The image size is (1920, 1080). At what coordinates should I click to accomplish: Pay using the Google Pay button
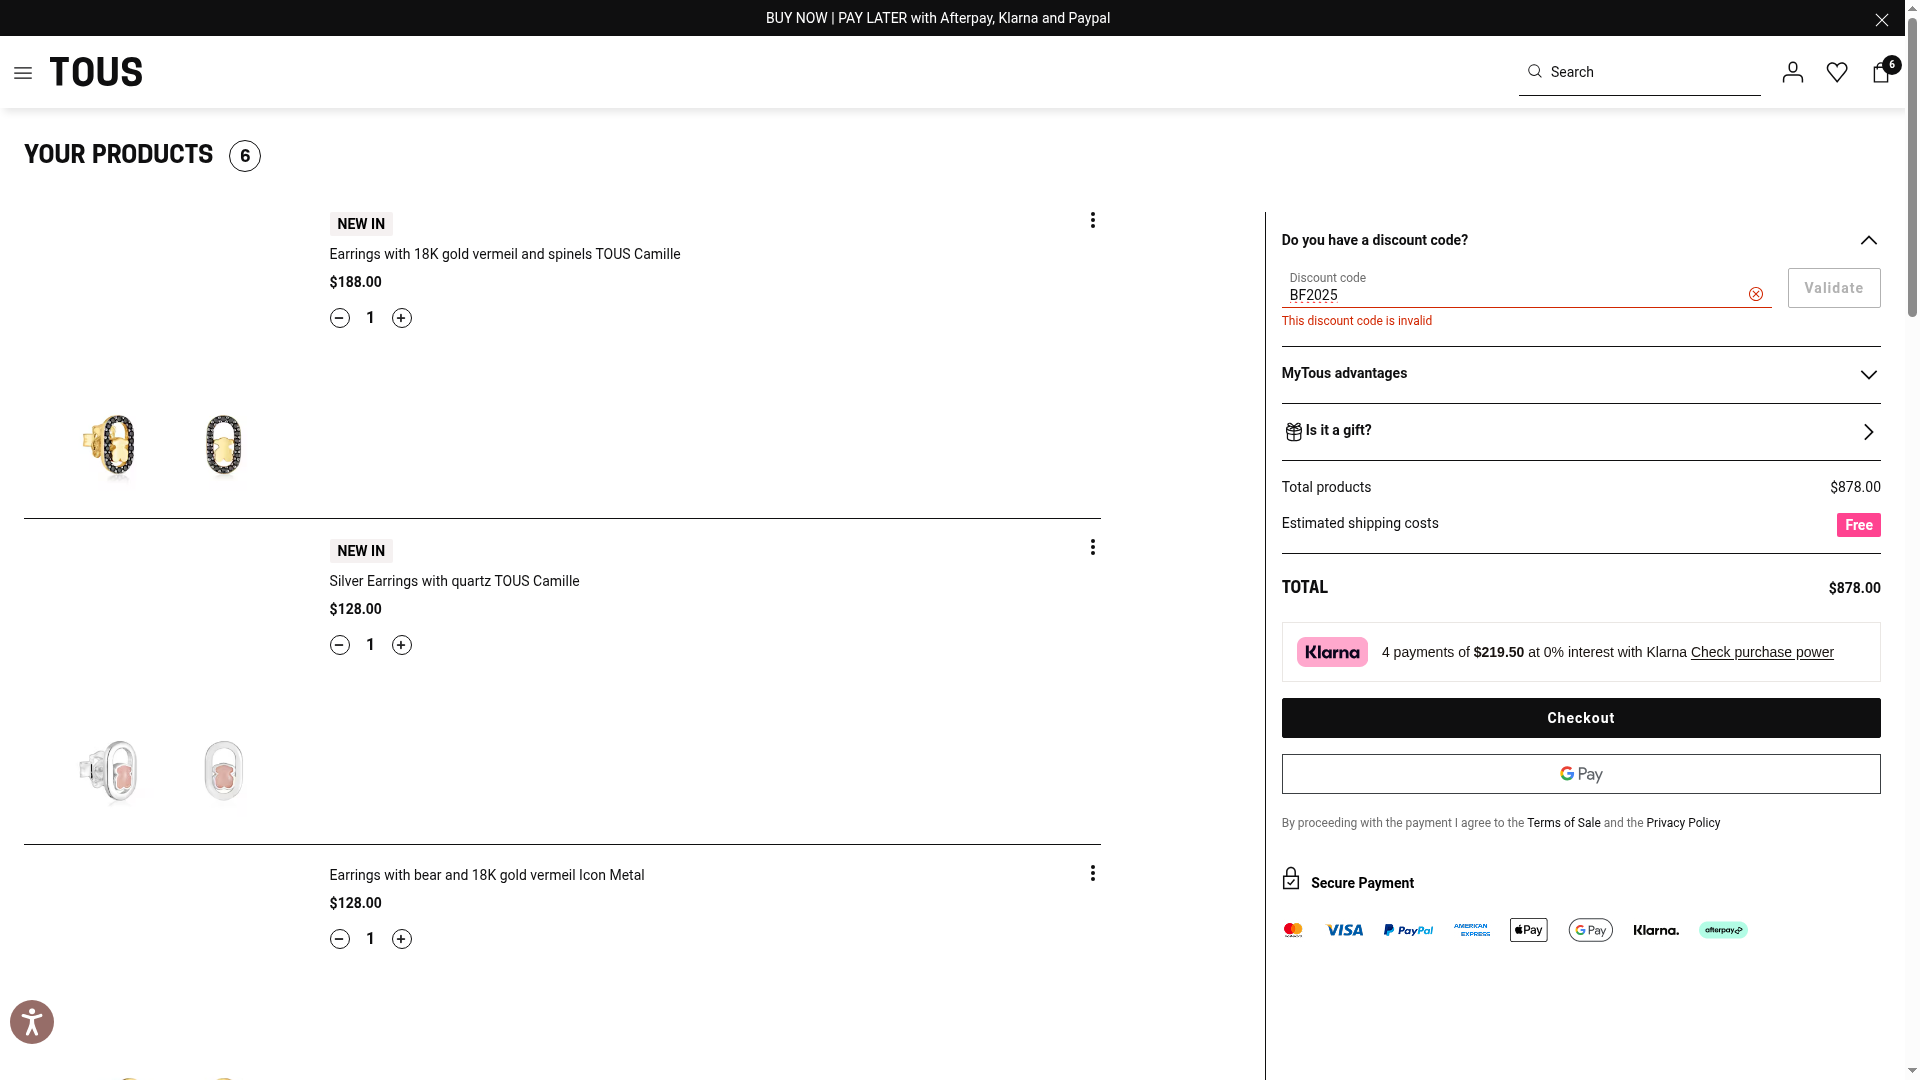1581,774
